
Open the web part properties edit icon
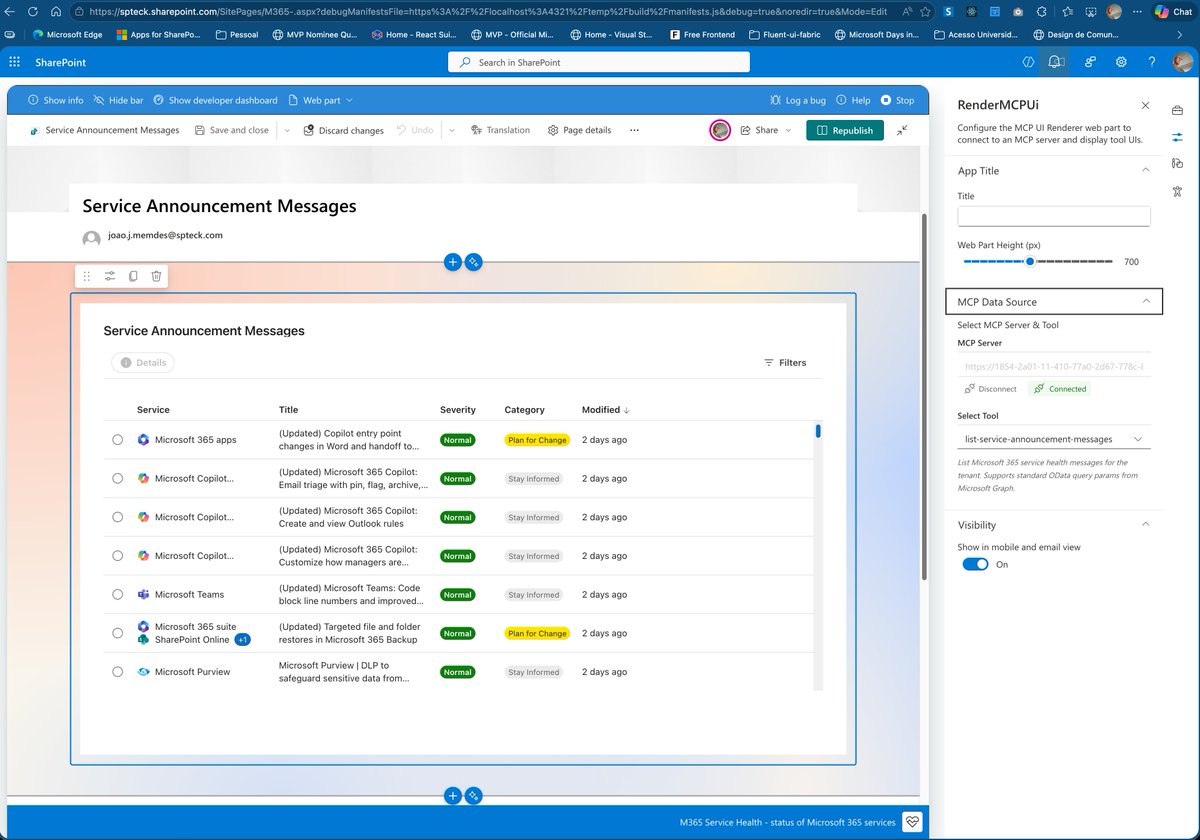[110, 276]
